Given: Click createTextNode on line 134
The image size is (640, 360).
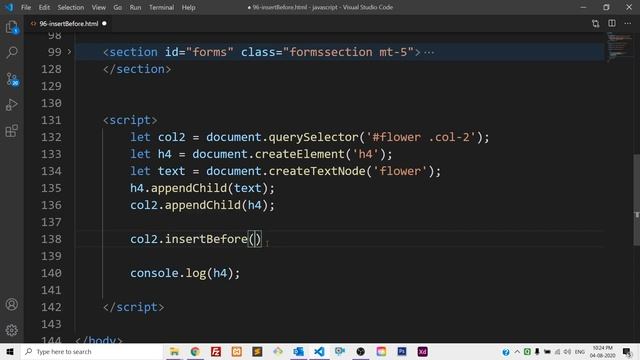Looking at the screenshot, I should [316, 171].
